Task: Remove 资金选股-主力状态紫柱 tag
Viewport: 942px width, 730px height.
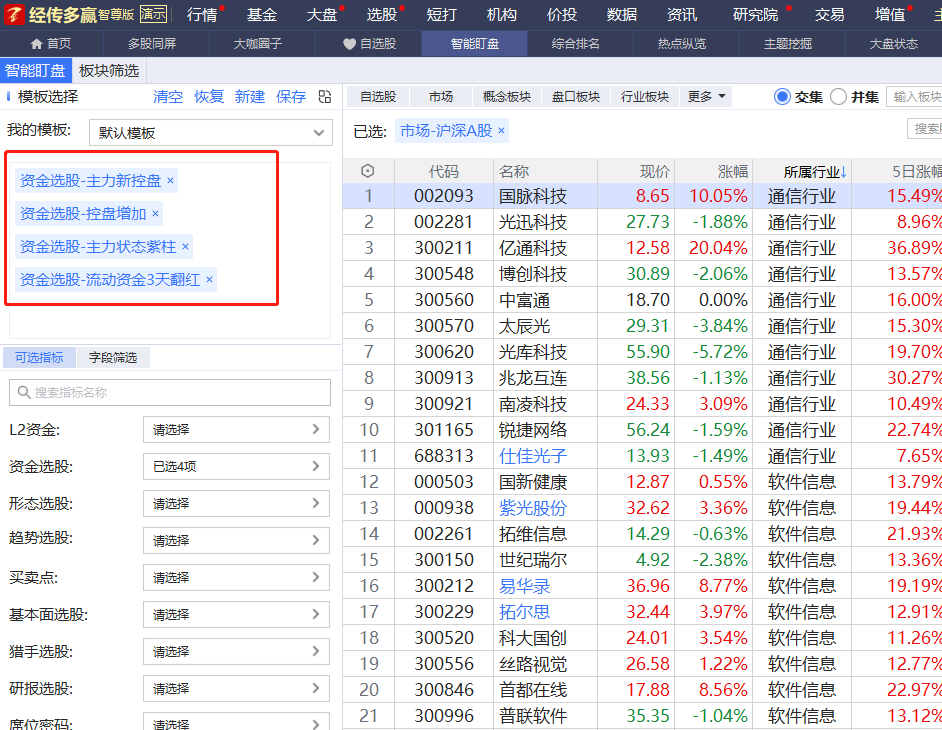Action: (185, 246)
